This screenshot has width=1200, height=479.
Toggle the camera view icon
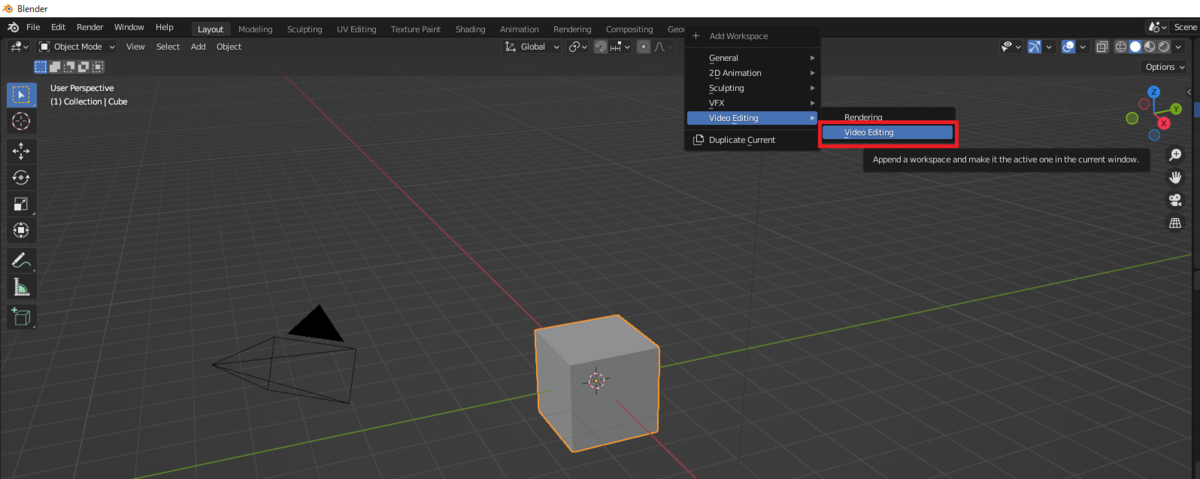(1176, 200)
